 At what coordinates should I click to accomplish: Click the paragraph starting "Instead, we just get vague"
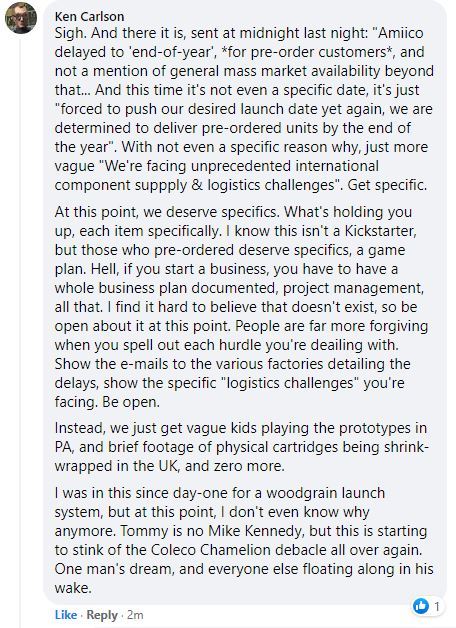[241, 447]
